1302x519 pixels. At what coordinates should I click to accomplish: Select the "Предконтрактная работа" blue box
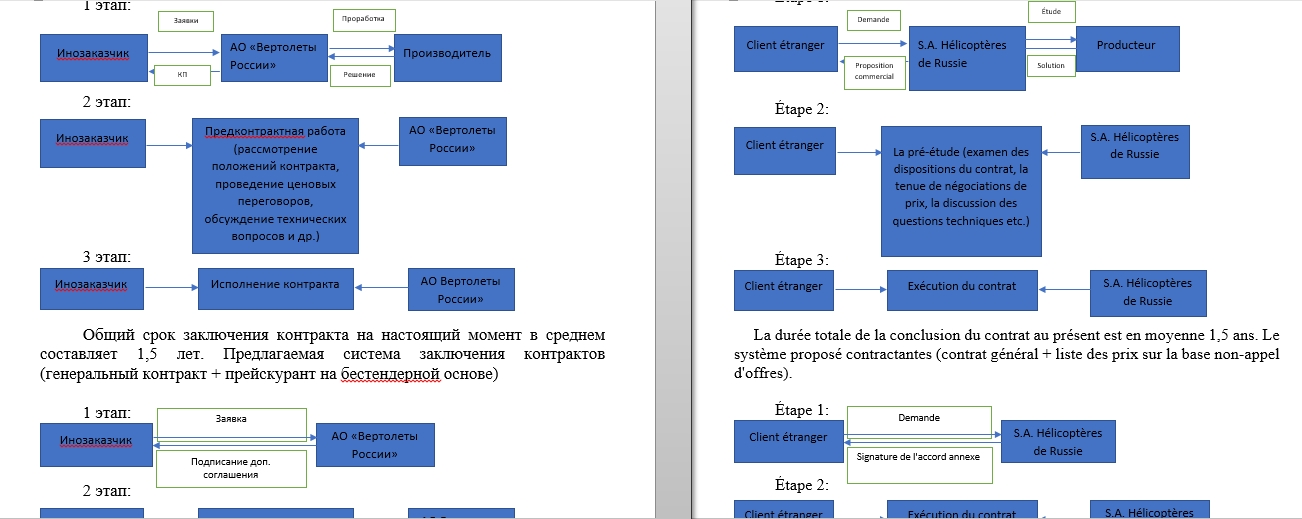[x=274, y=185]
